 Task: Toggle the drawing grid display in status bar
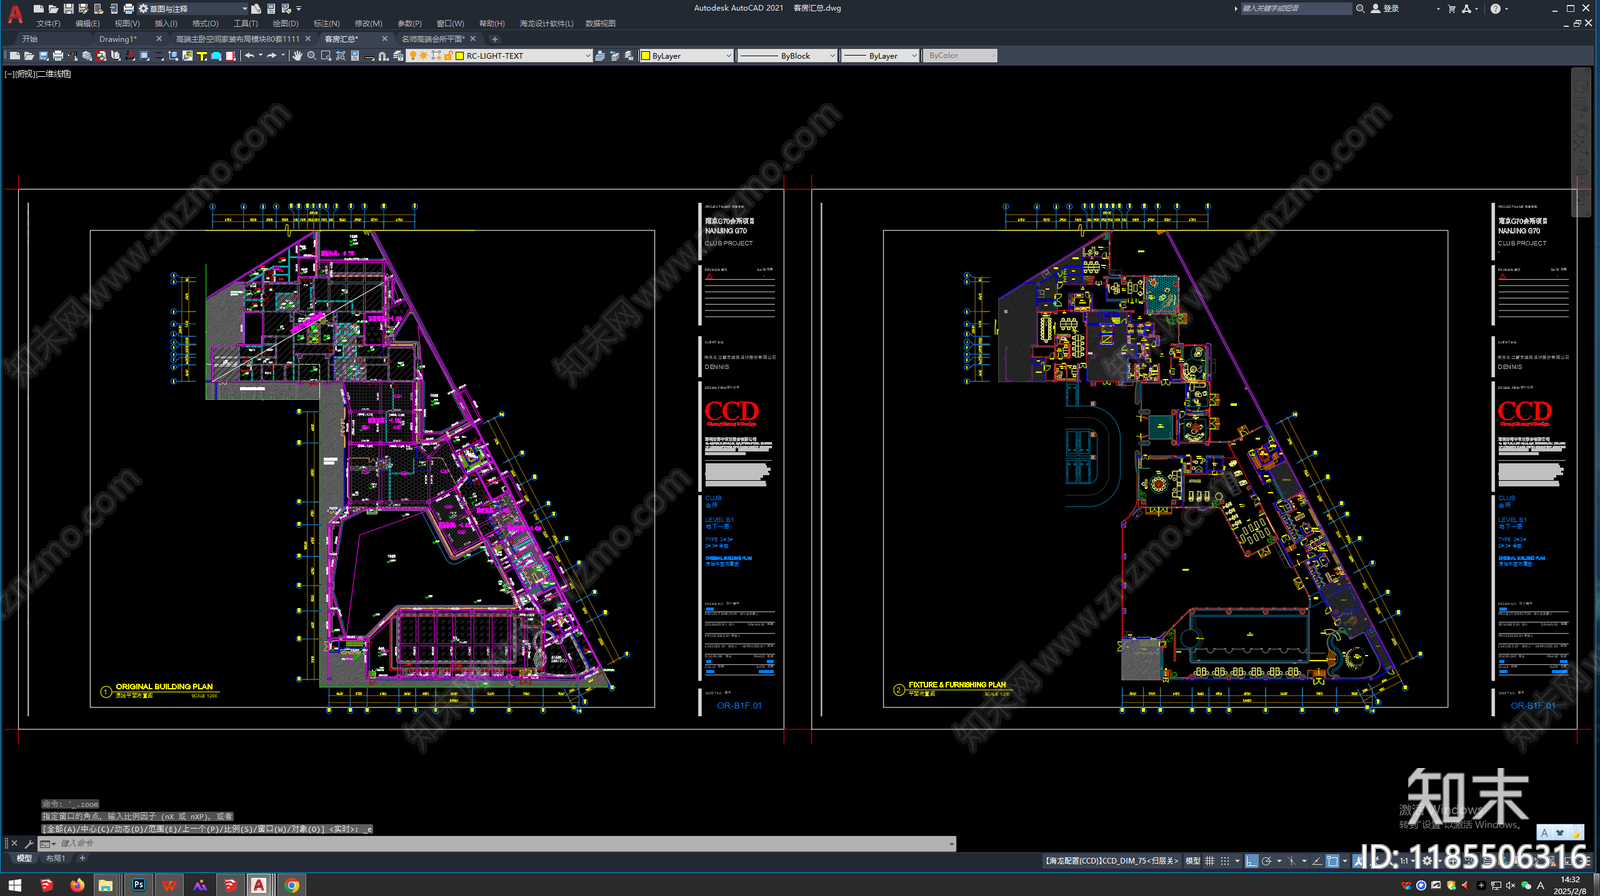coord(1210,860)
